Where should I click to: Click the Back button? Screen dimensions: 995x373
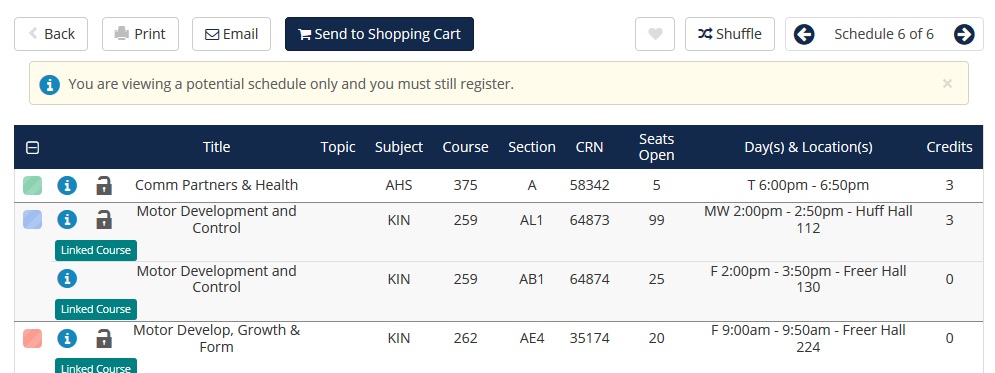click(x=51, y=34)
